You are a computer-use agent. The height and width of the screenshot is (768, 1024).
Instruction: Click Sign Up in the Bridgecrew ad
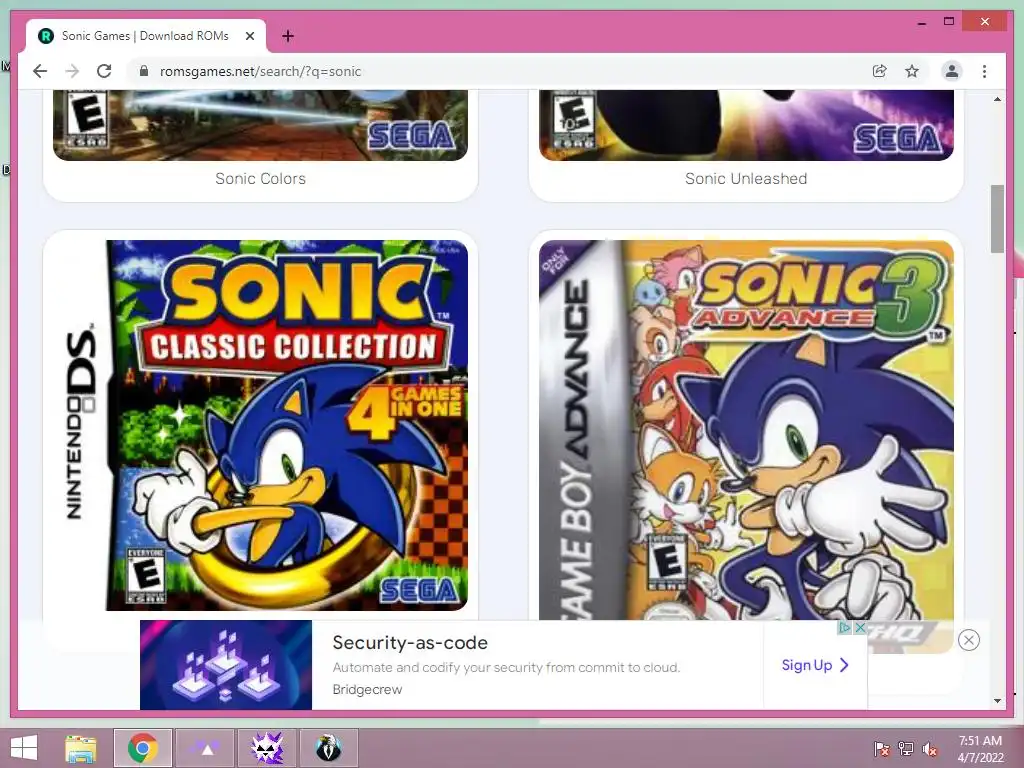click(x=815, y=665)
